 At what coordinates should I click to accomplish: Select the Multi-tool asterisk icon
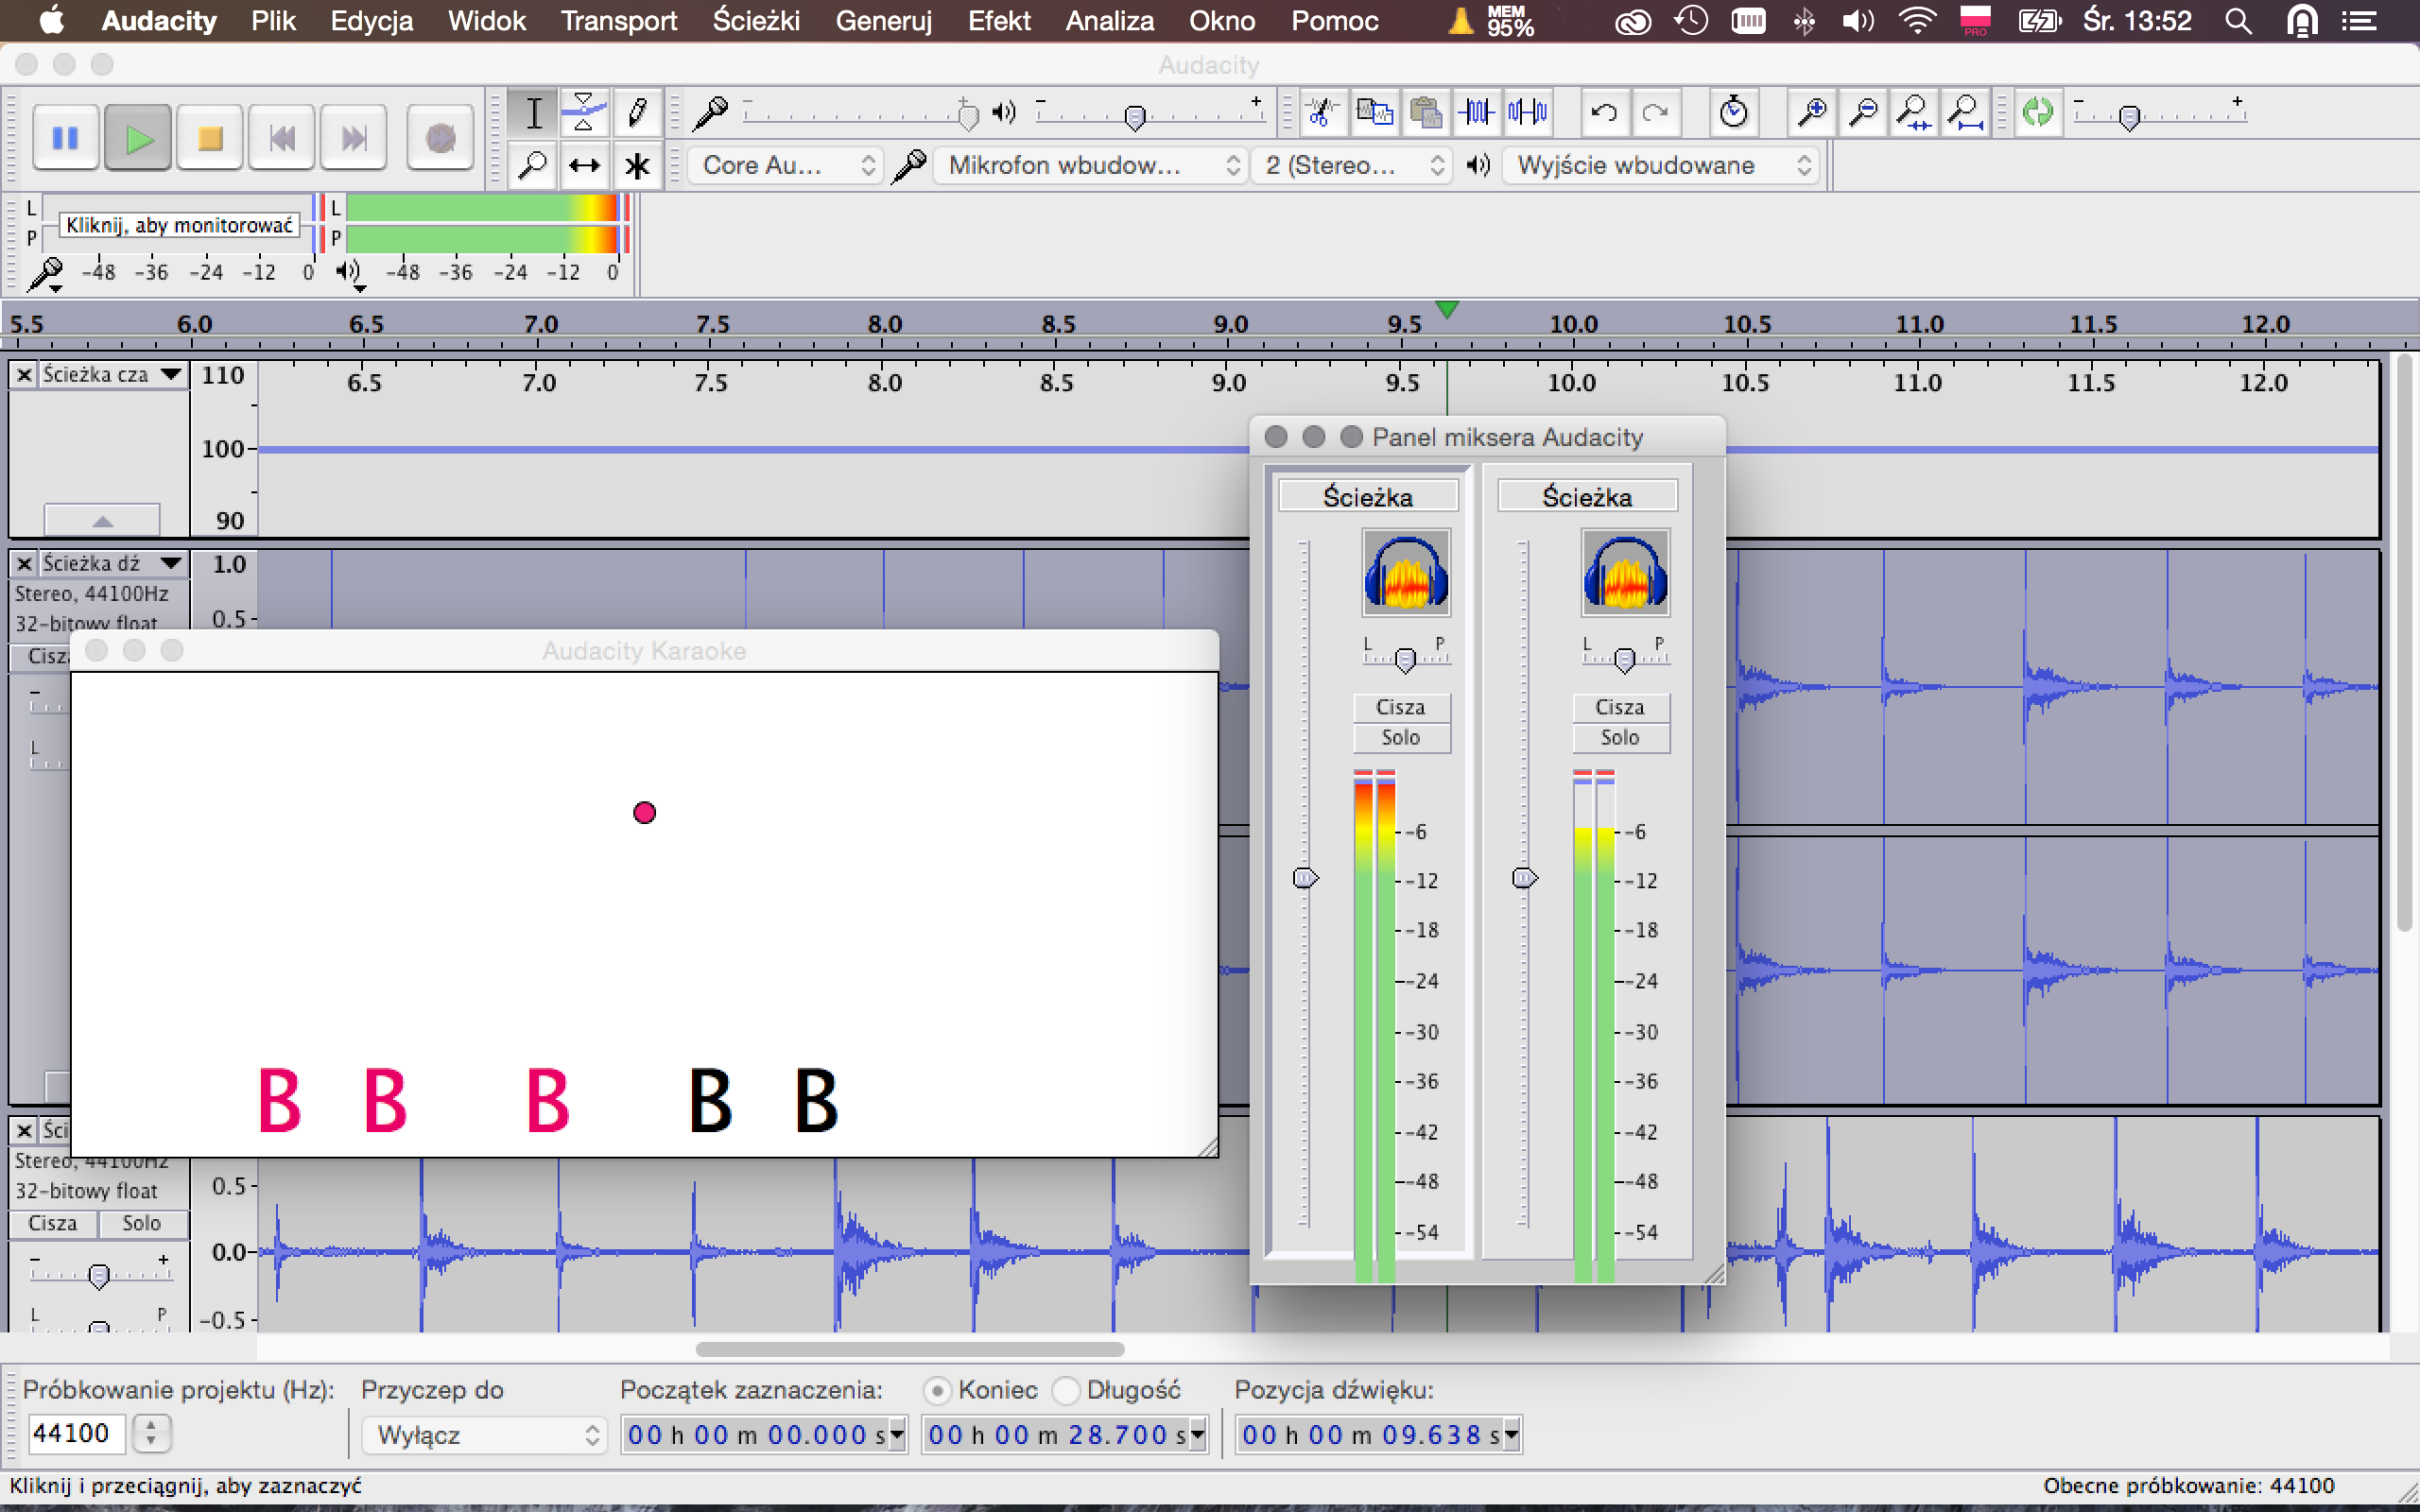[x=637, y=165]
